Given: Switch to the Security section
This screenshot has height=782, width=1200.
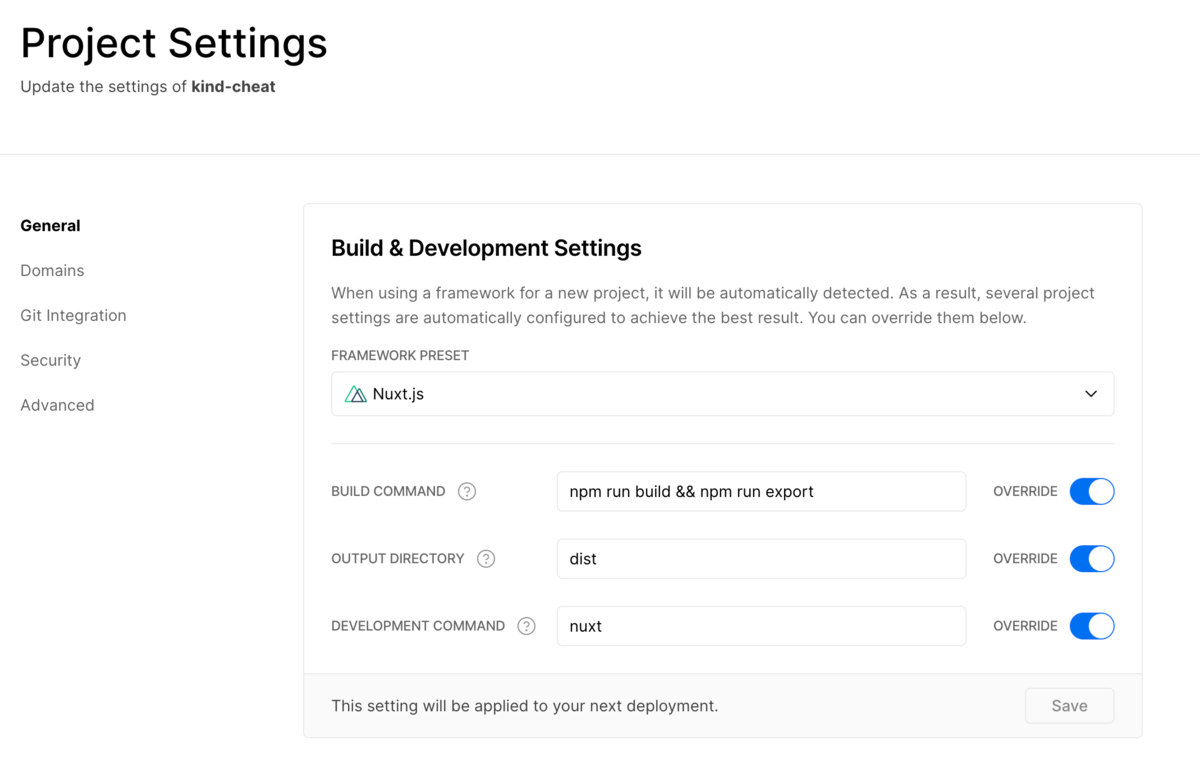Looking at the screenshot, I should pyautogui.click(x=50, y=361).
